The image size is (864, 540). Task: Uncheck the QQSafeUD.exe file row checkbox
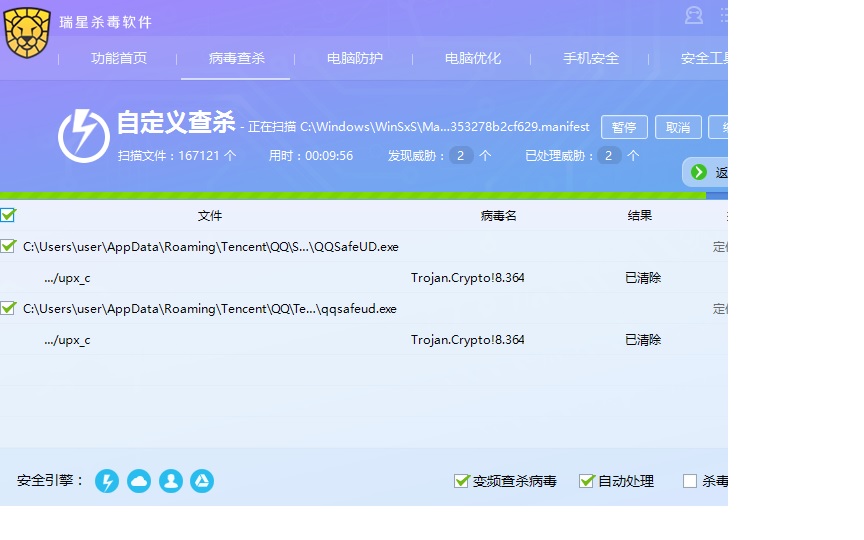point(8,246)
